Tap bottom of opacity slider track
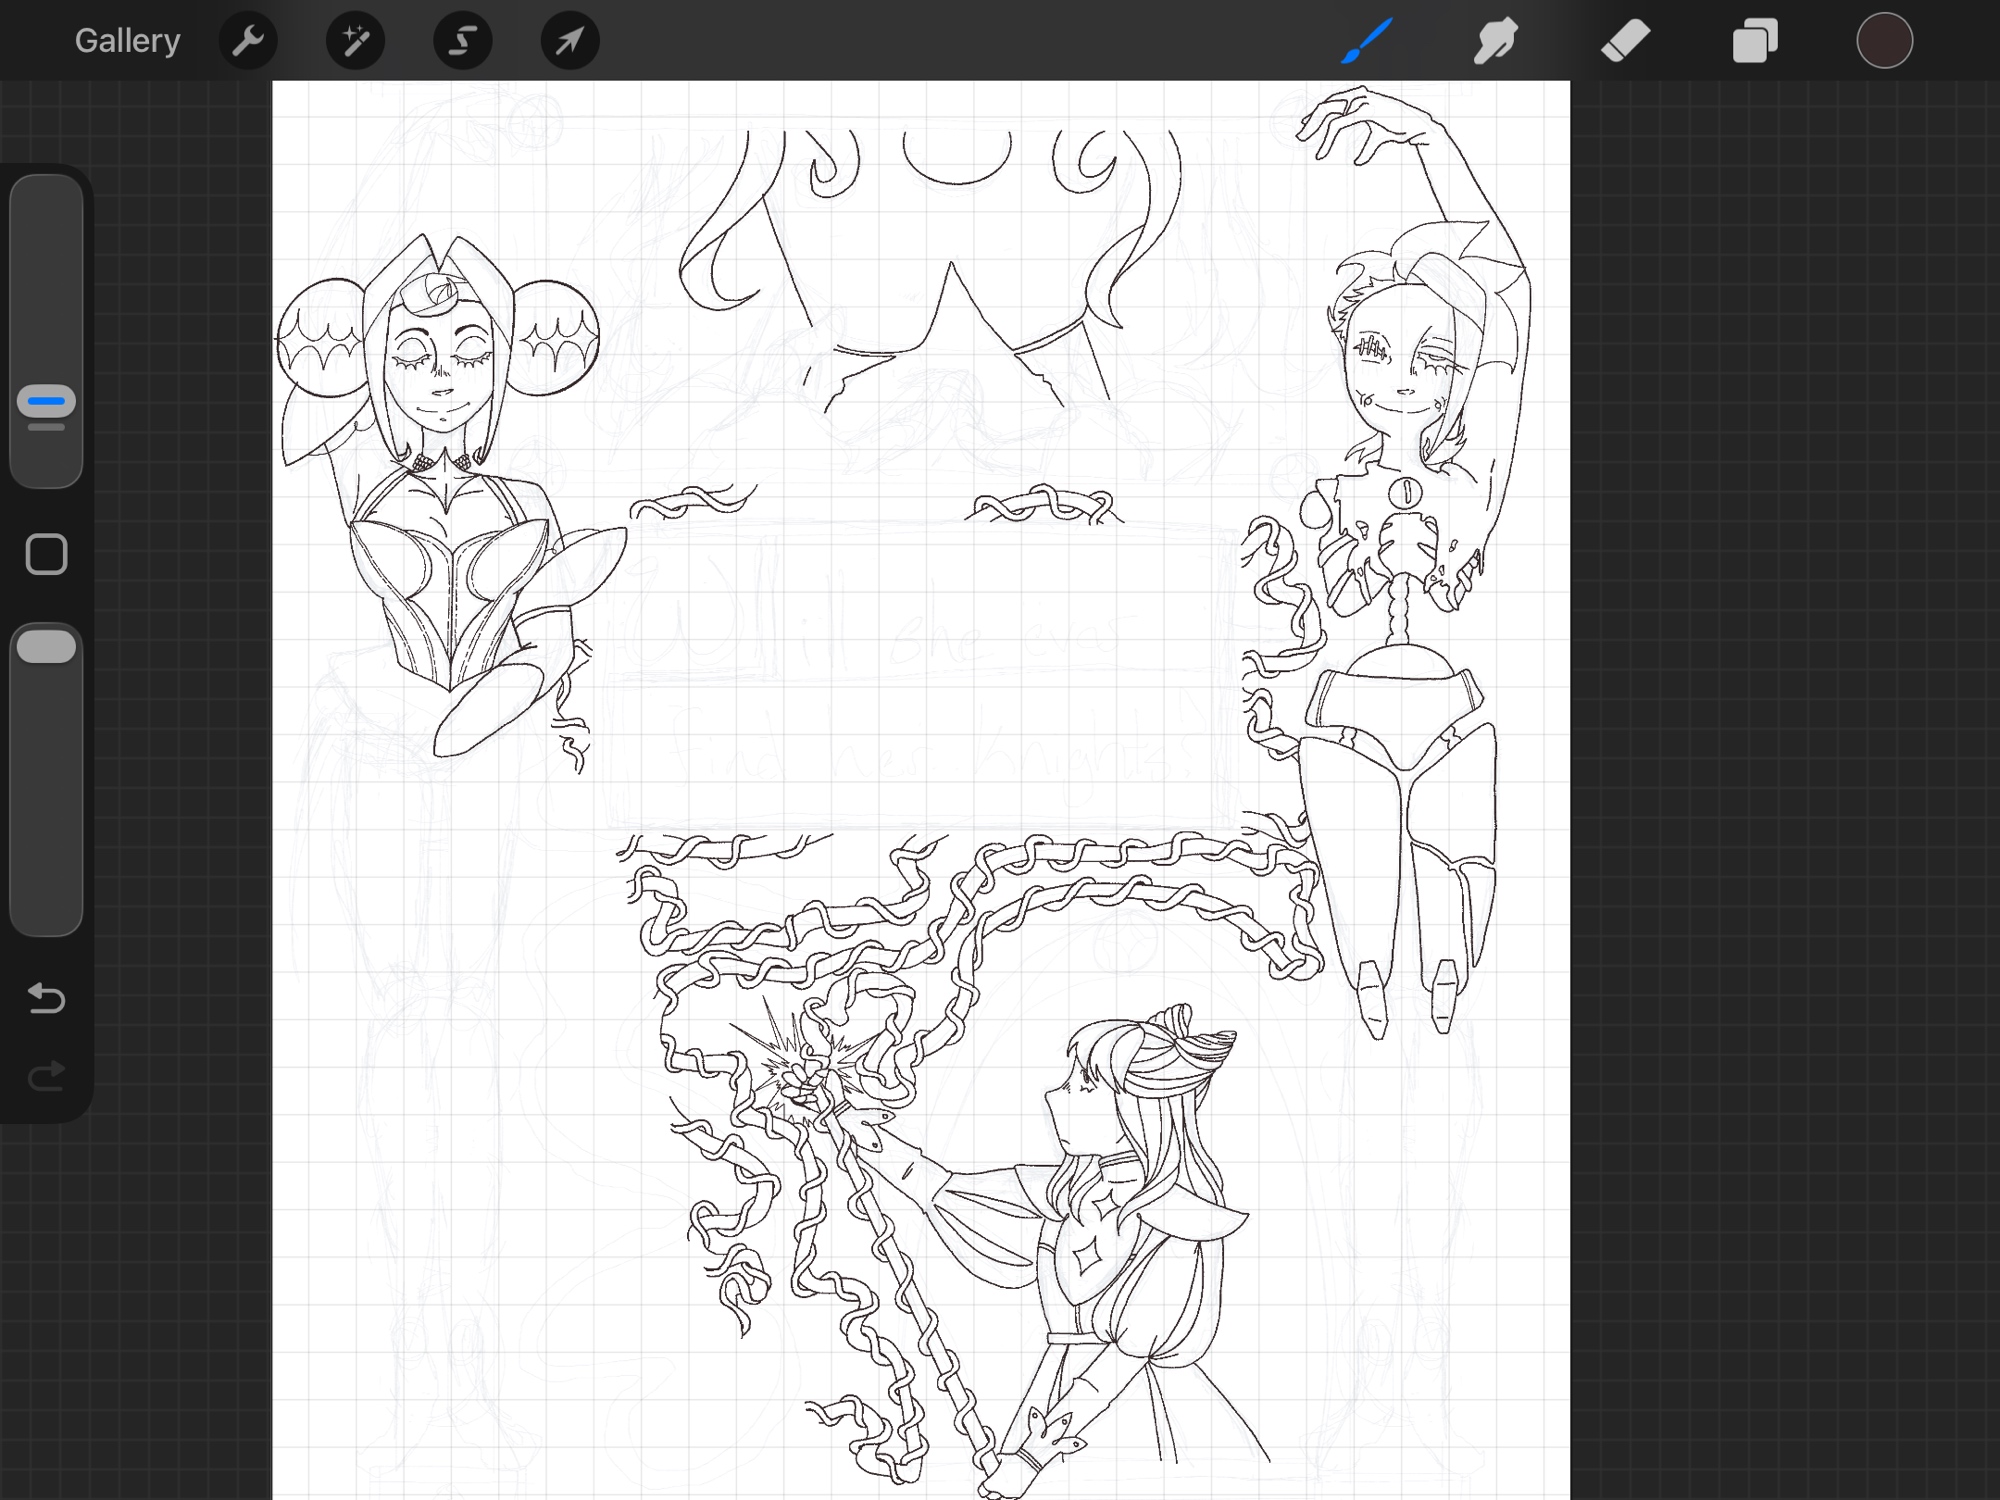The image size is (2000, 1500). (x=46, y=915)
